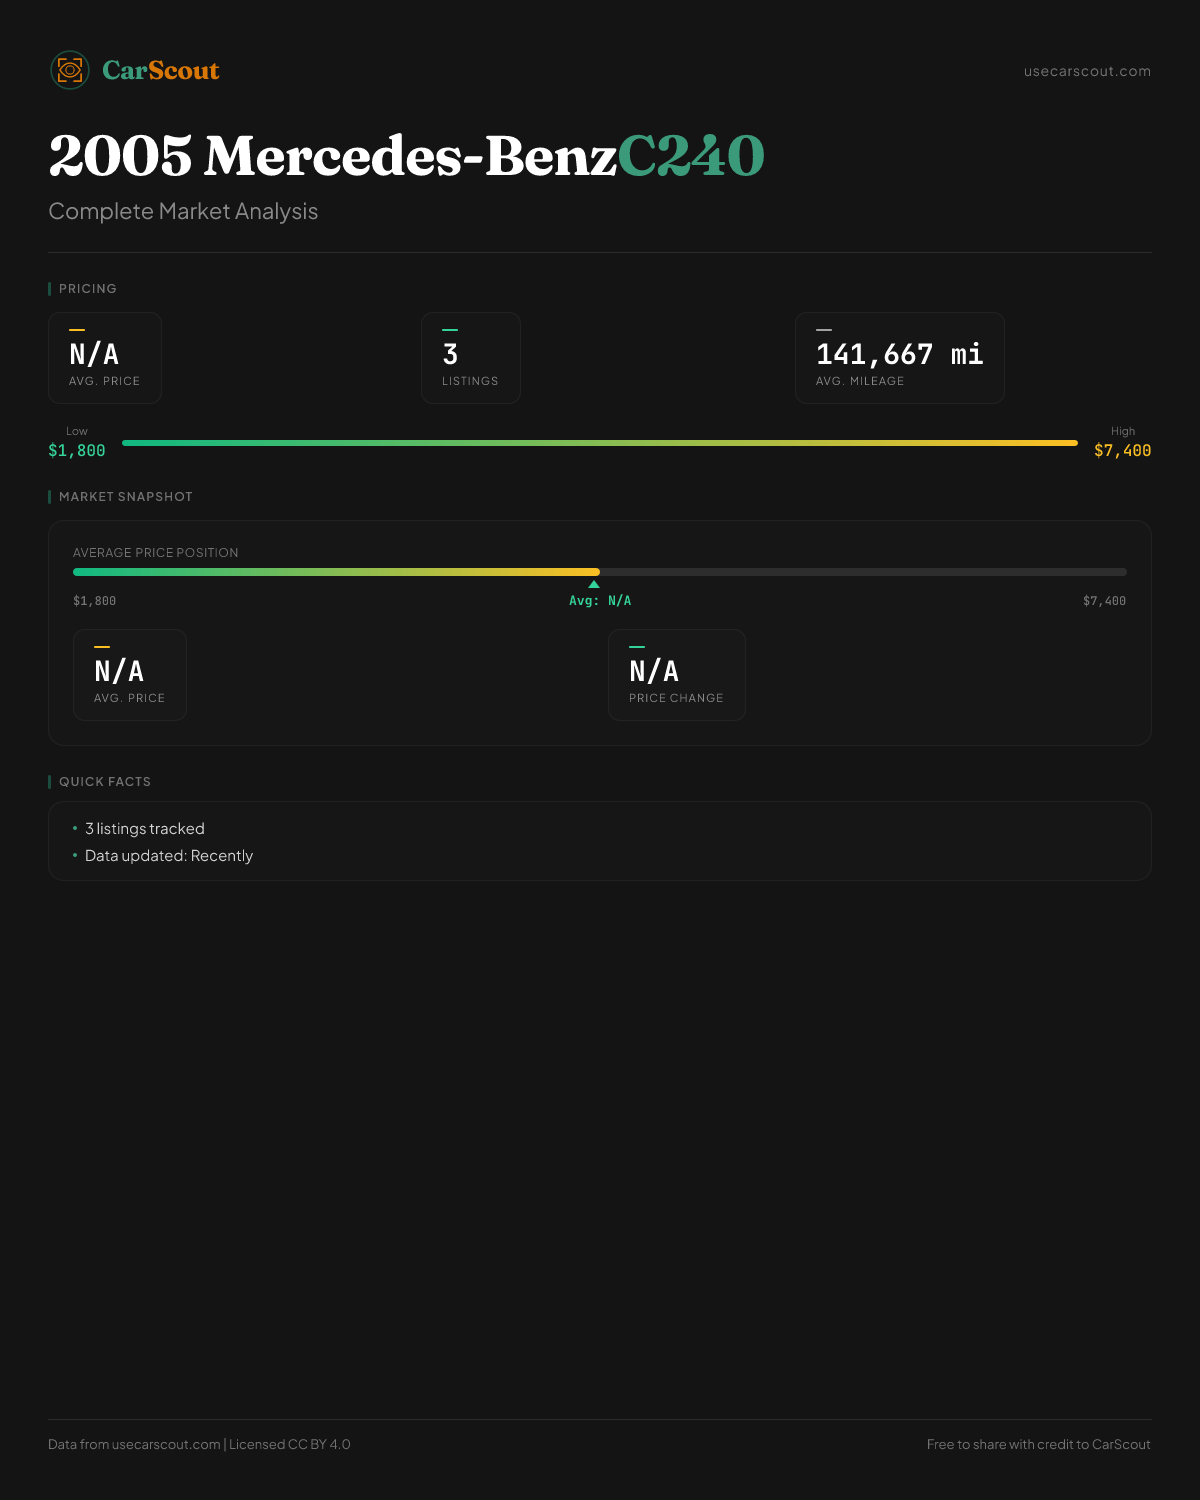Click the $1,800 Low price label

pos(77,450)
